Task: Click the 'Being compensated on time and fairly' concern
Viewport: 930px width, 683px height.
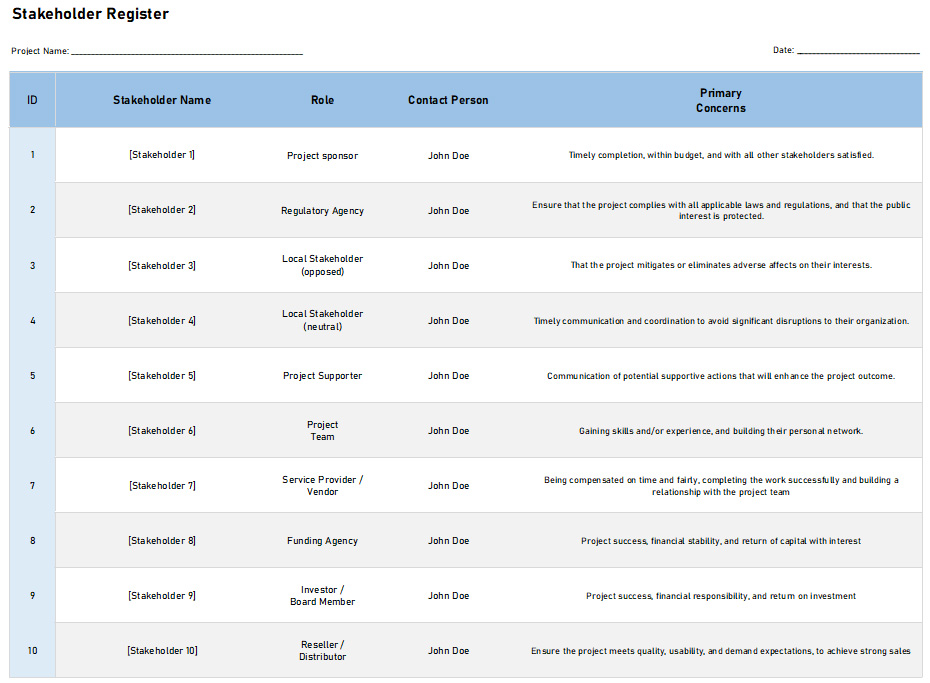Action: click(x=721, y=486)
